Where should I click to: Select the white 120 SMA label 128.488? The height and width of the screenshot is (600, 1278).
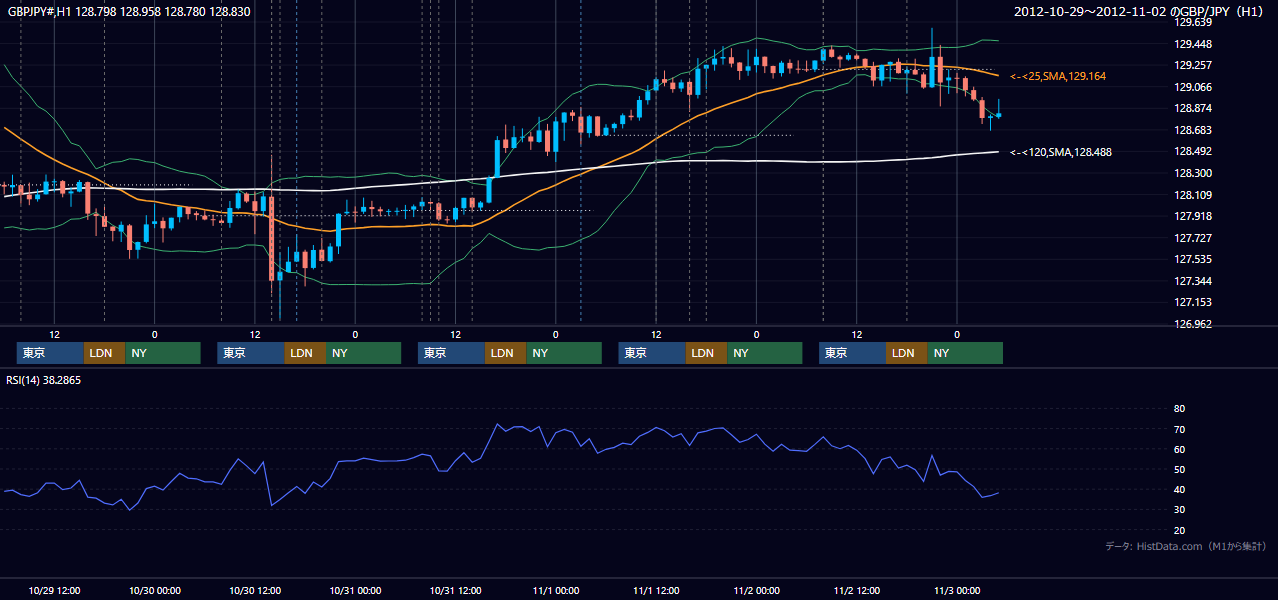pyautogui.click(x=1061, y=152)
